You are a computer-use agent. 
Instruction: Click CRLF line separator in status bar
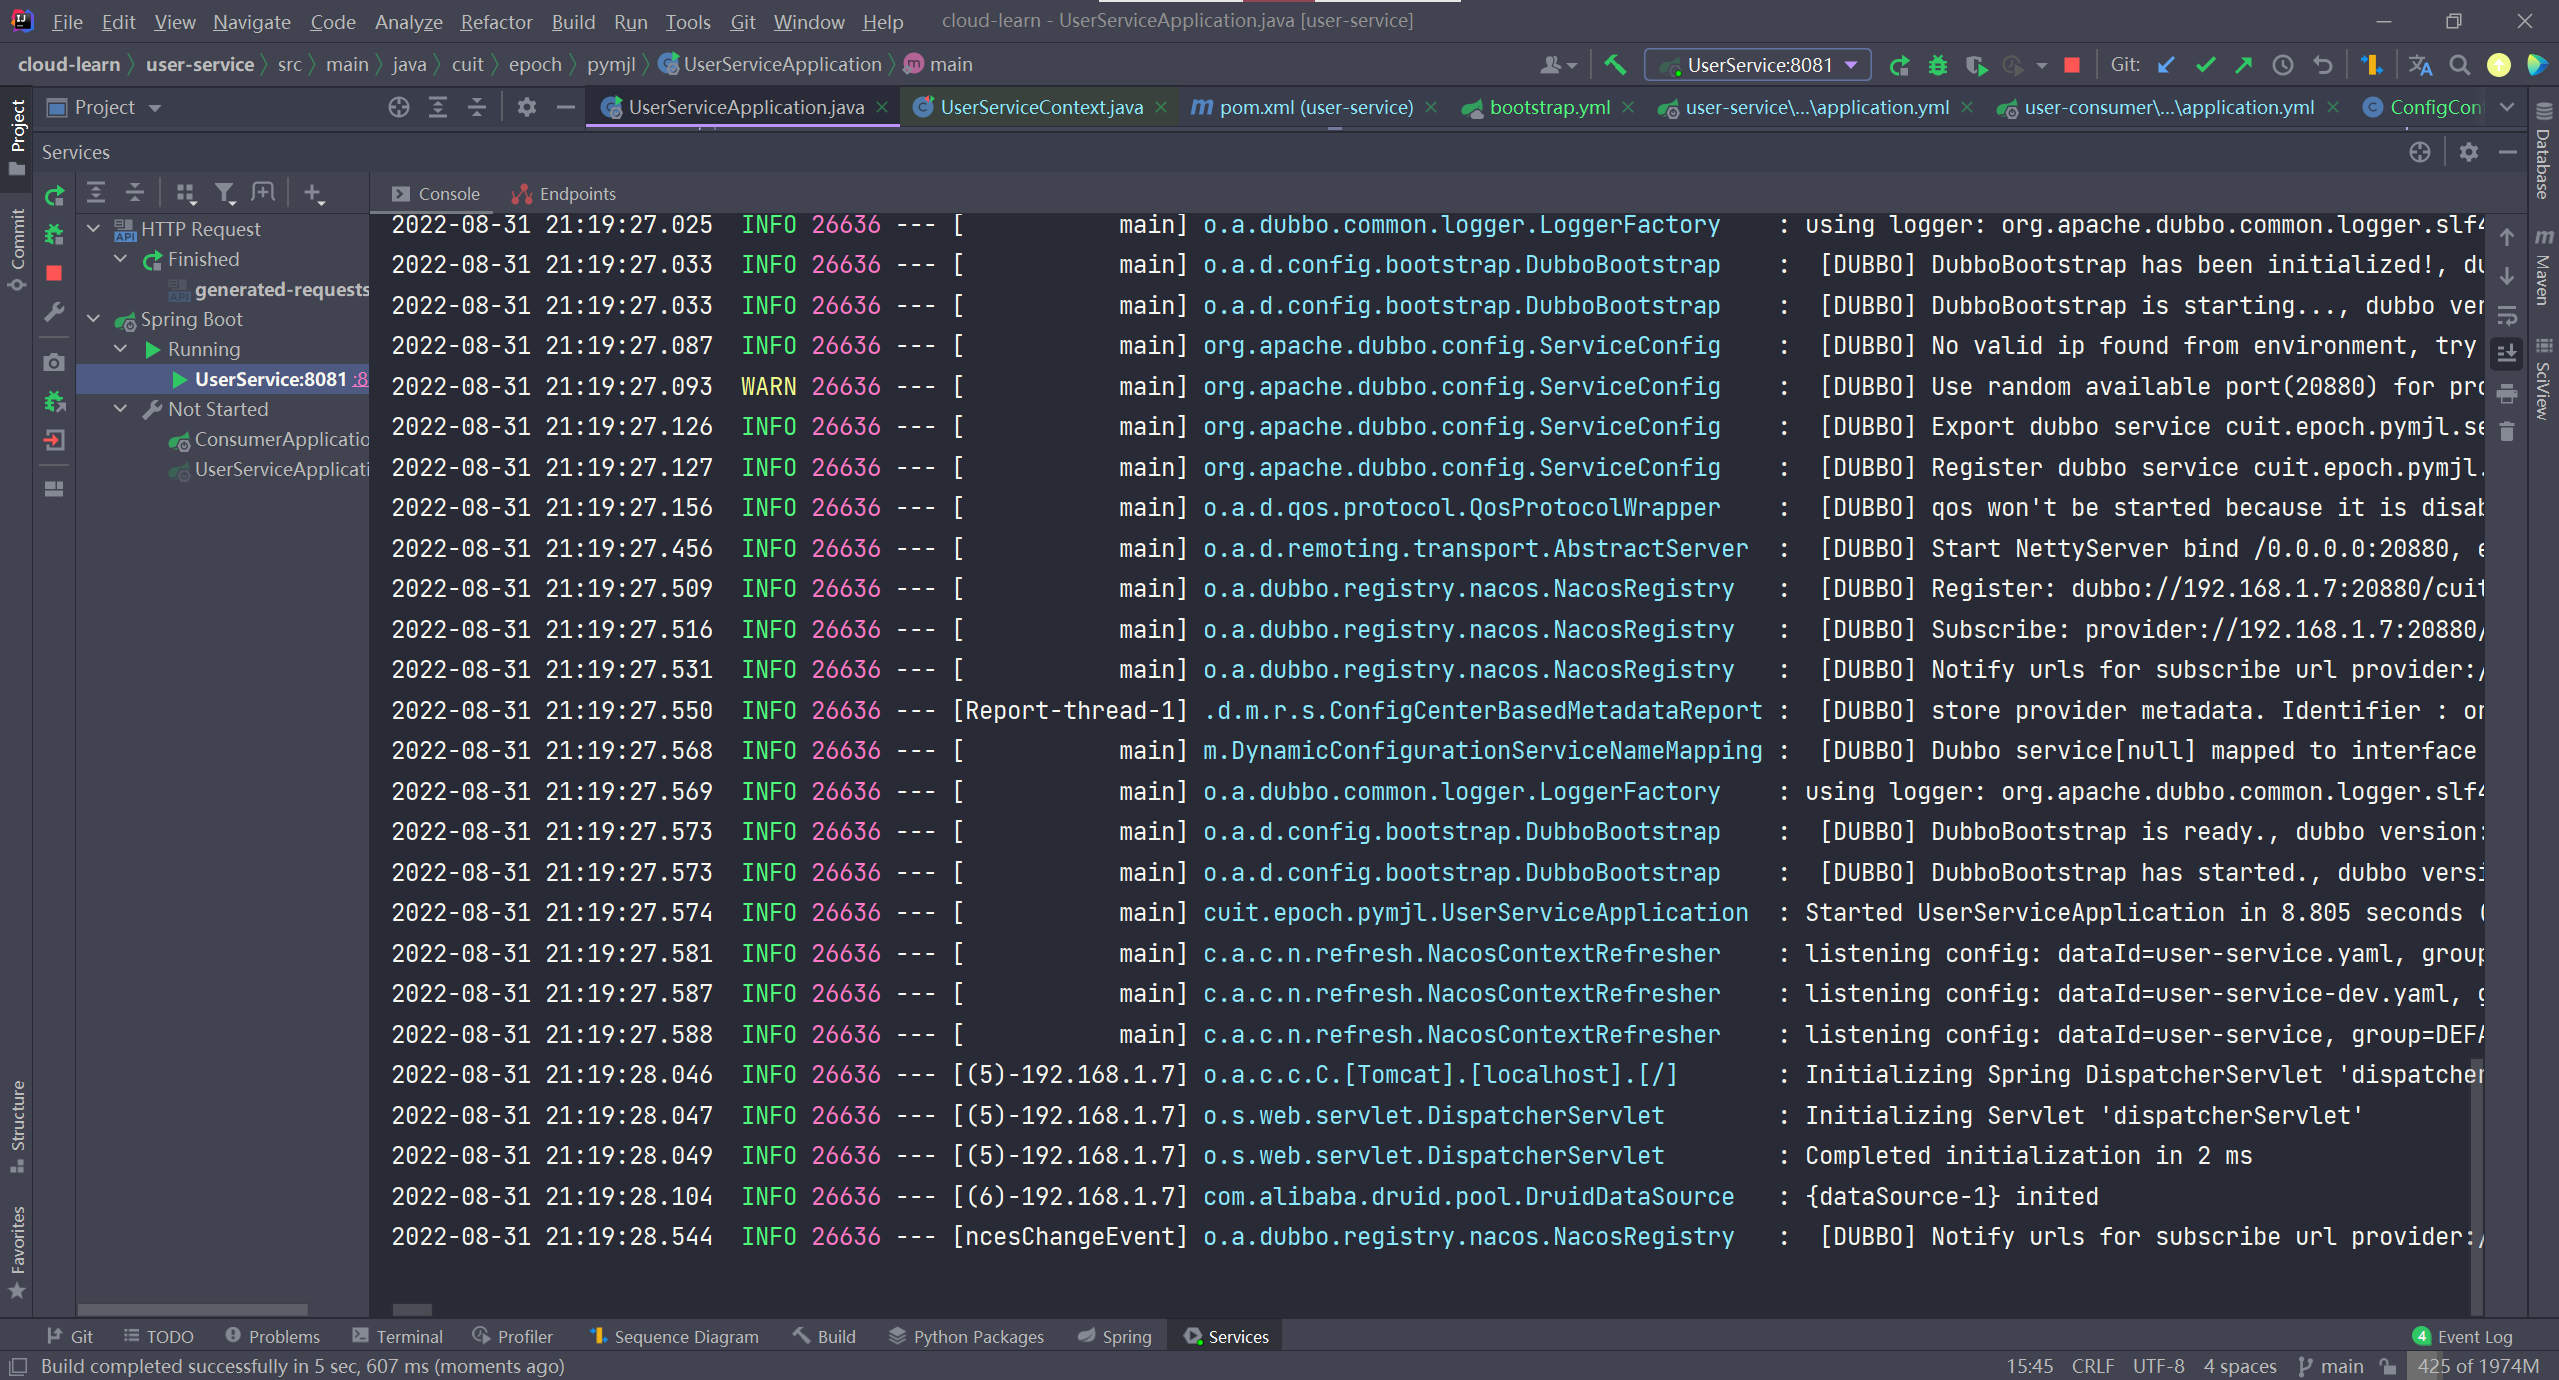(x=2092, y=1366)
